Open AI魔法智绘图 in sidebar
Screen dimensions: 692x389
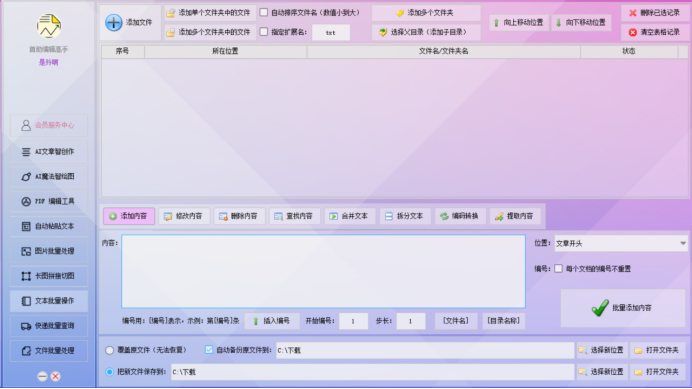[49, 177]
